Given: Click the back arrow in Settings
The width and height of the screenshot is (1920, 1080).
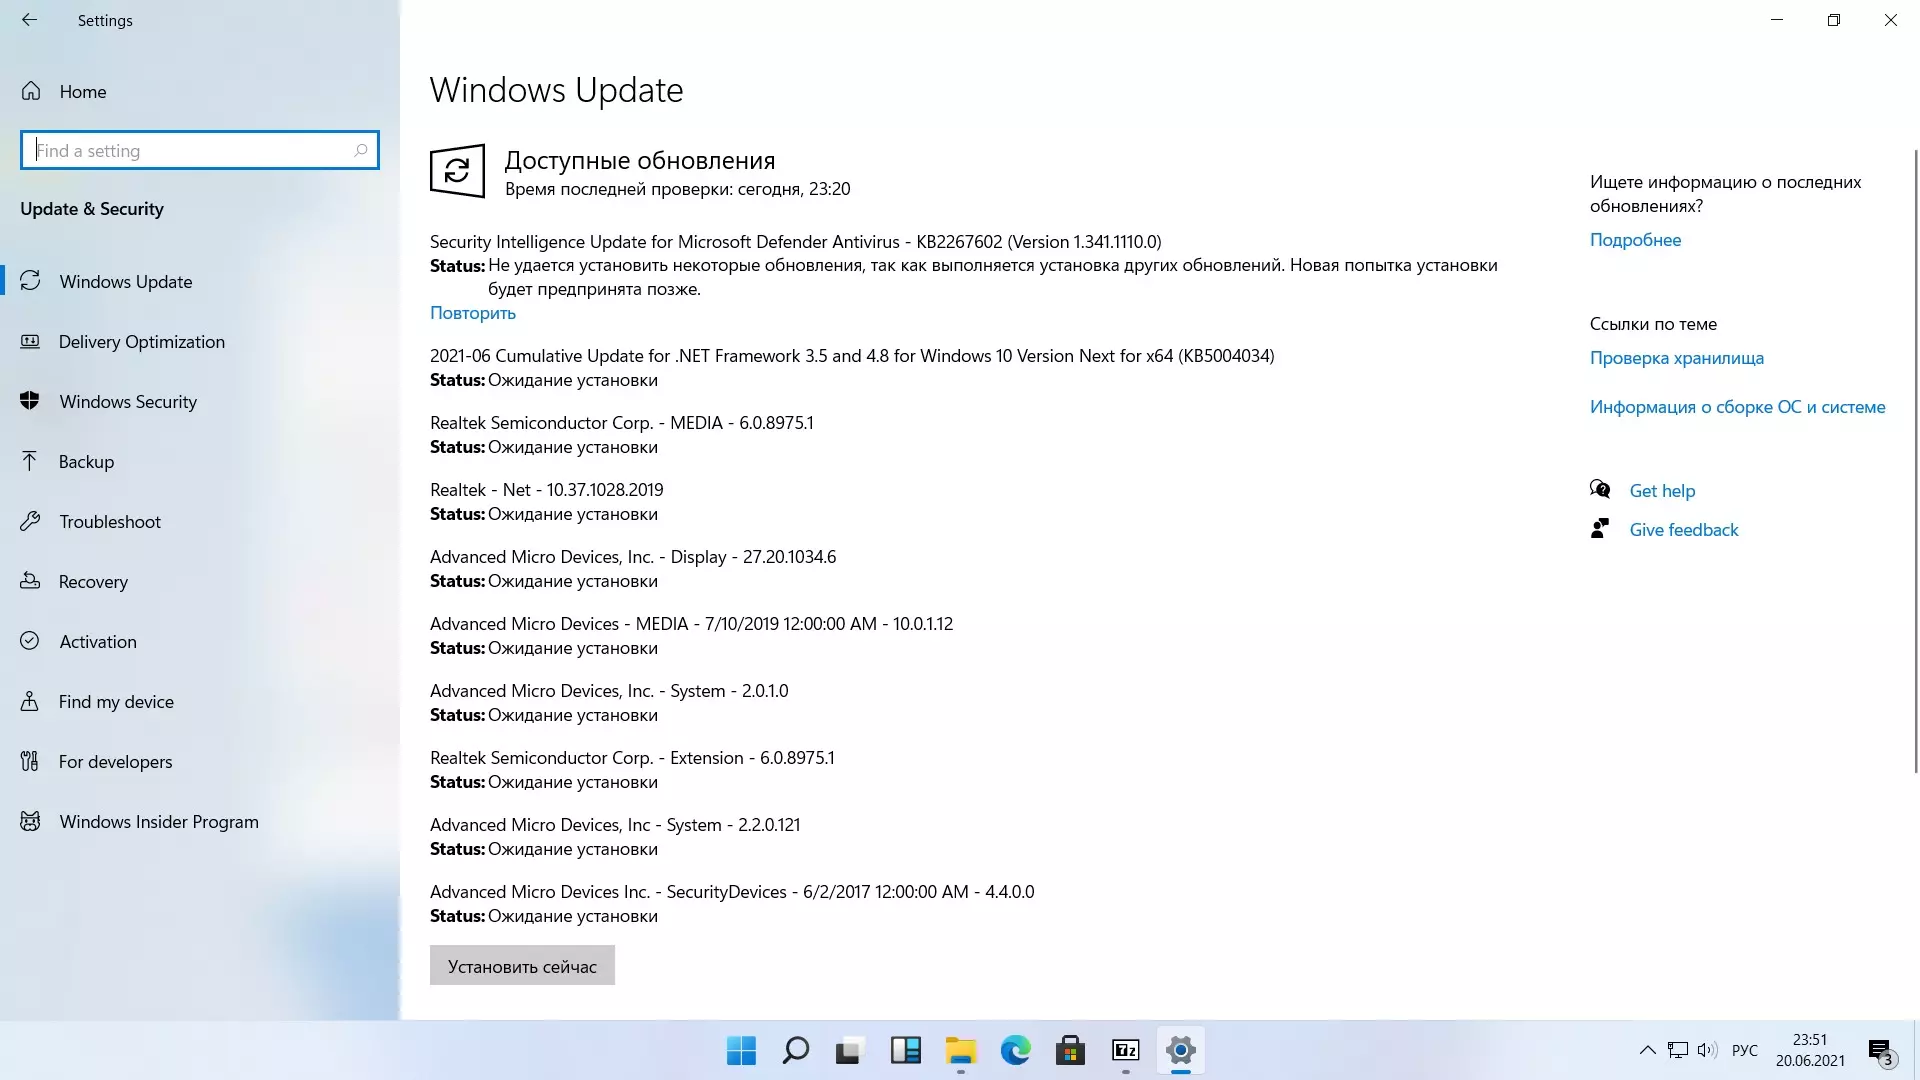Looking at the screenshot, I should 29,20.
